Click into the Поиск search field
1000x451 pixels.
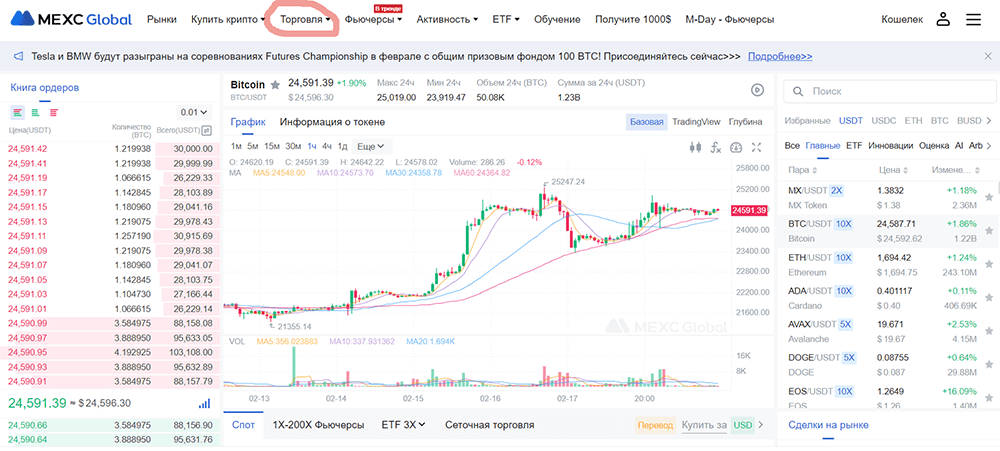(x=890, y=92)
